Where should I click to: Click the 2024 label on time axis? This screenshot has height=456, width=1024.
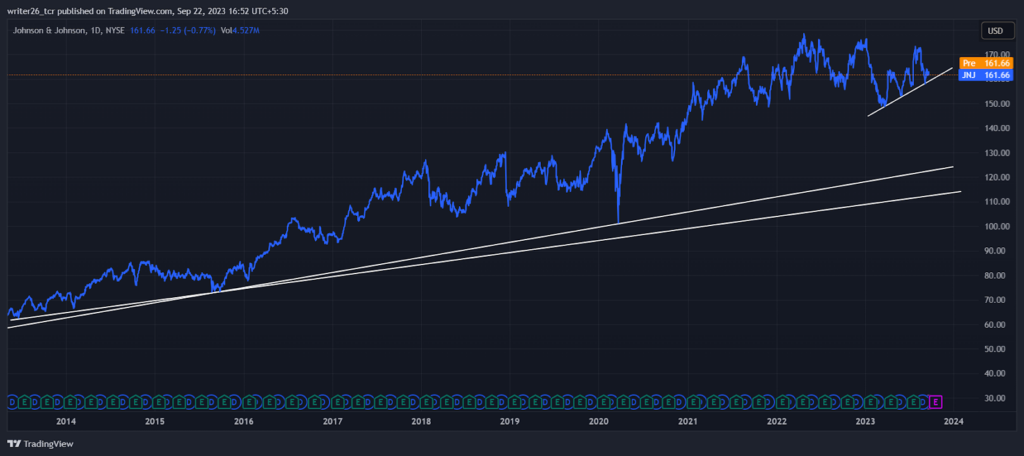click(x=954, y=421)
